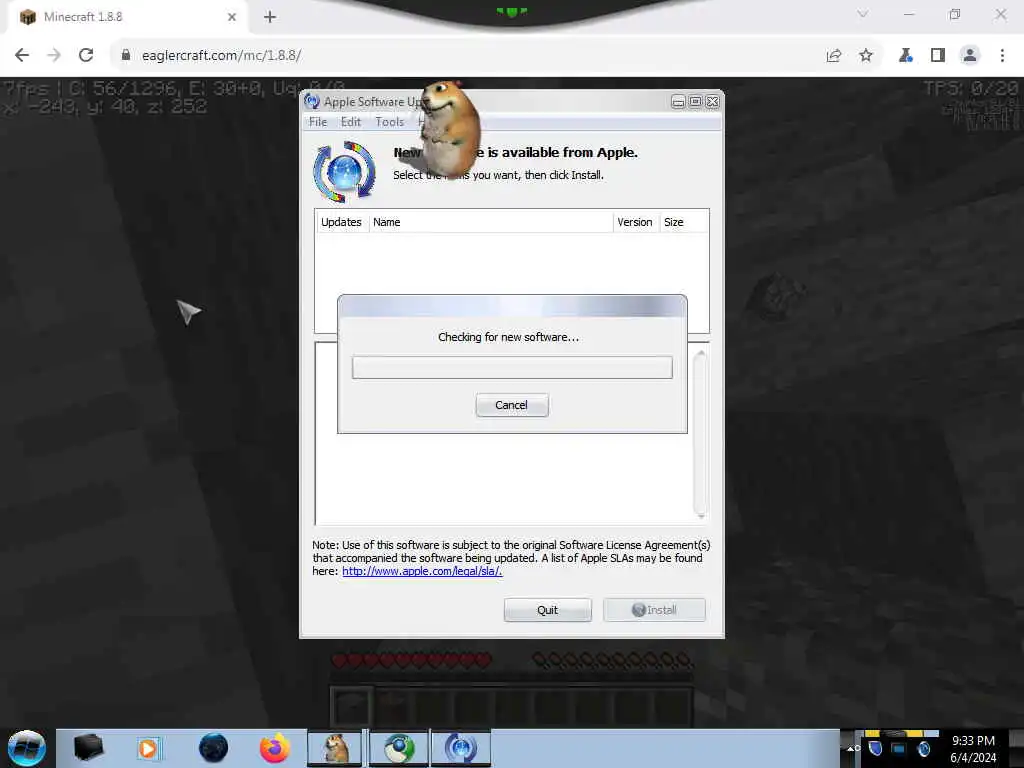The image size is (1024, 768).
Task: Click the Size column header
Action: (683, 222)
